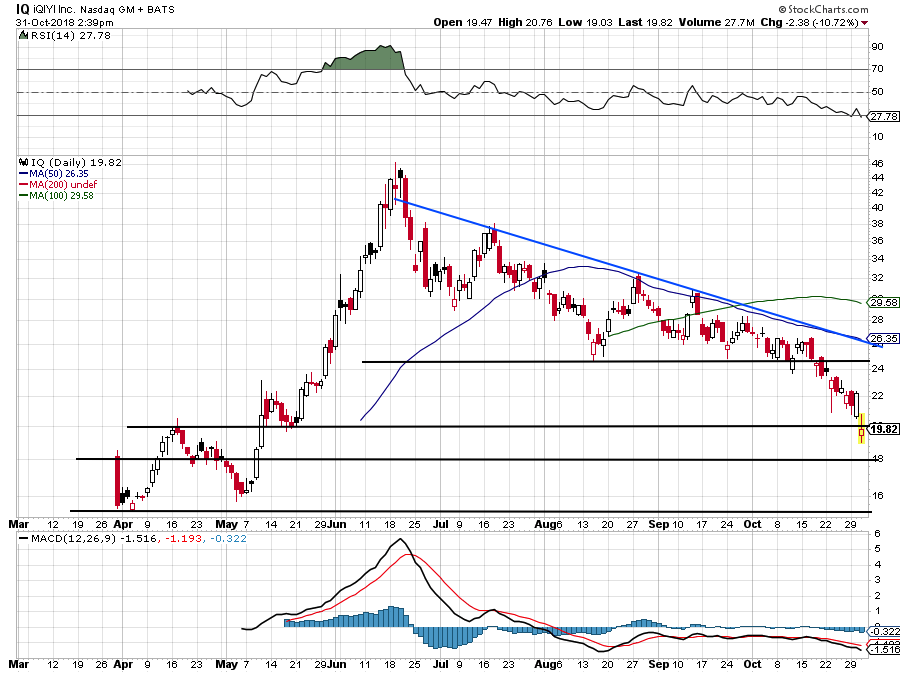Screen dimensions: 900x673
Task: Click the -0.322 flag on MACD axis
Action: click(x=885, y=631)
